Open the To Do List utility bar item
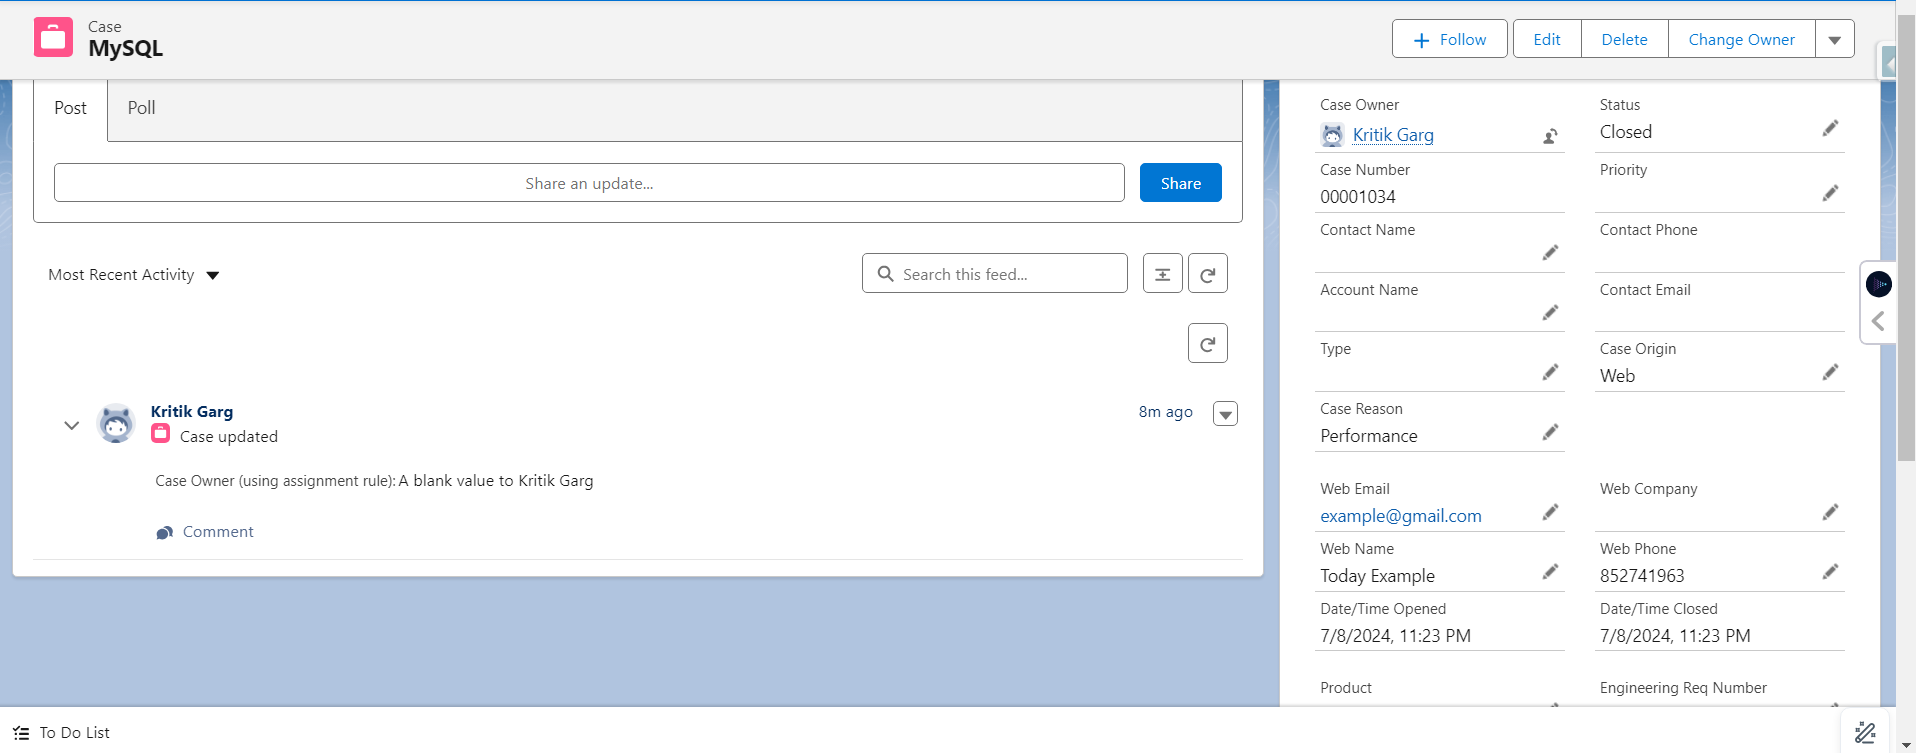The height and width of the screenshot is (753, 1916). coord(62,733)
